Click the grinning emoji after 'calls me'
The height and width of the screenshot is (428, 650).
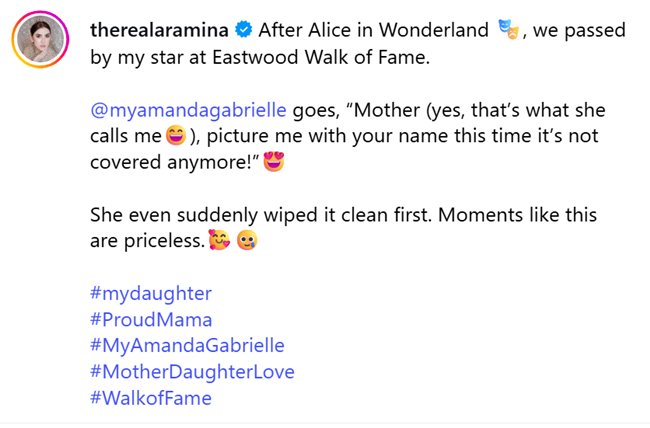(x=176, y=136)
